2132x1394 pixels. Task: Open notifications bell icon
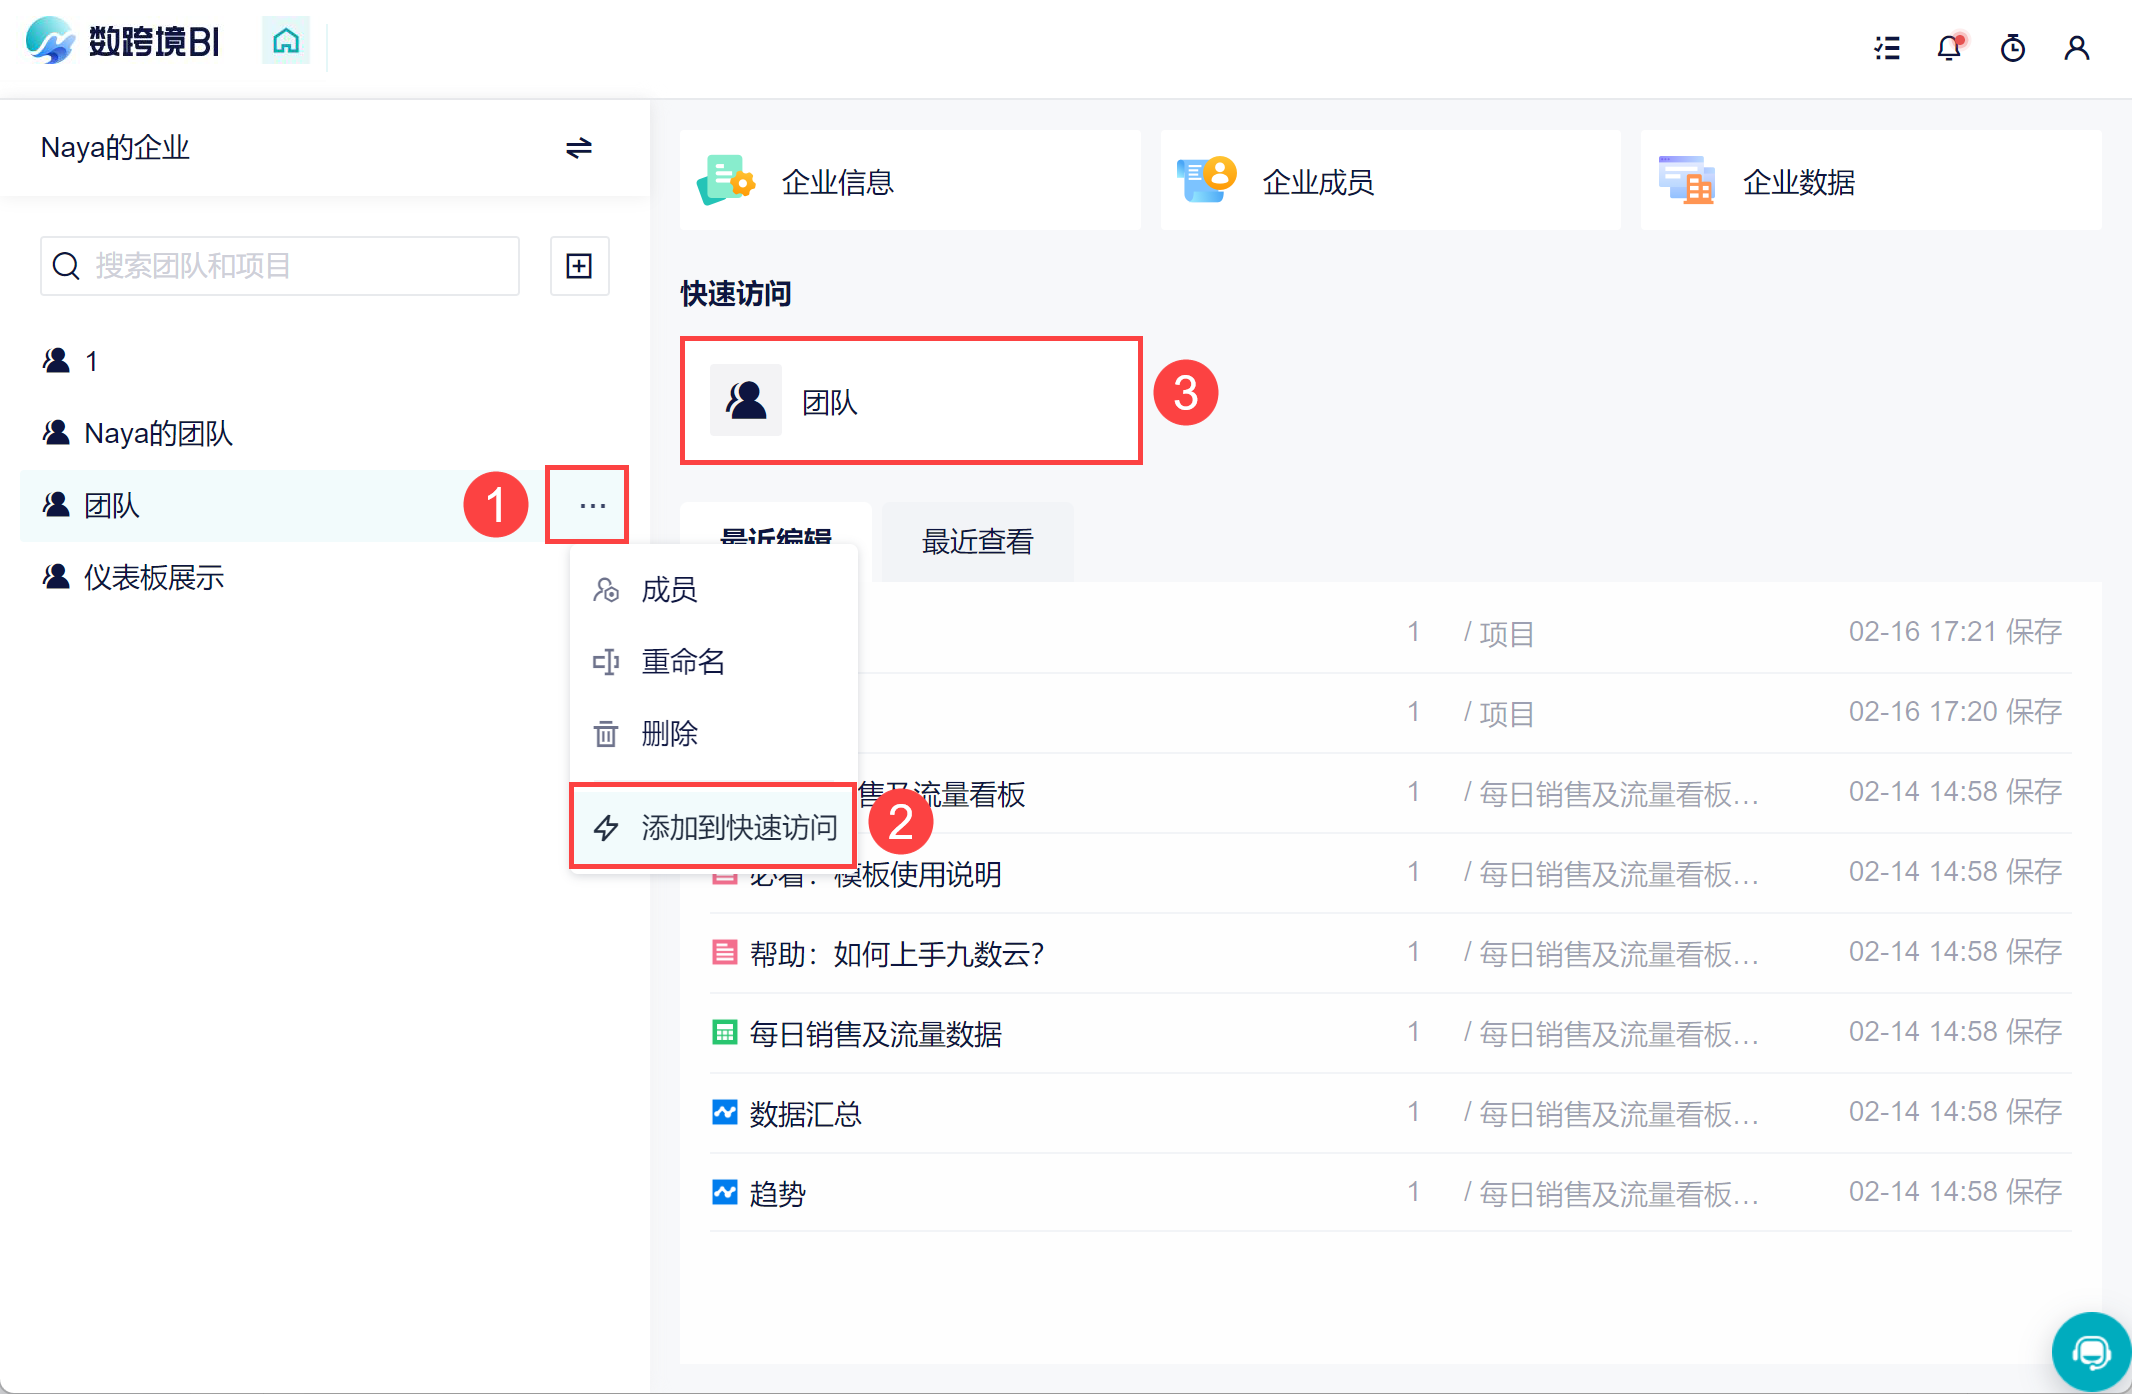click(1949, 47)
